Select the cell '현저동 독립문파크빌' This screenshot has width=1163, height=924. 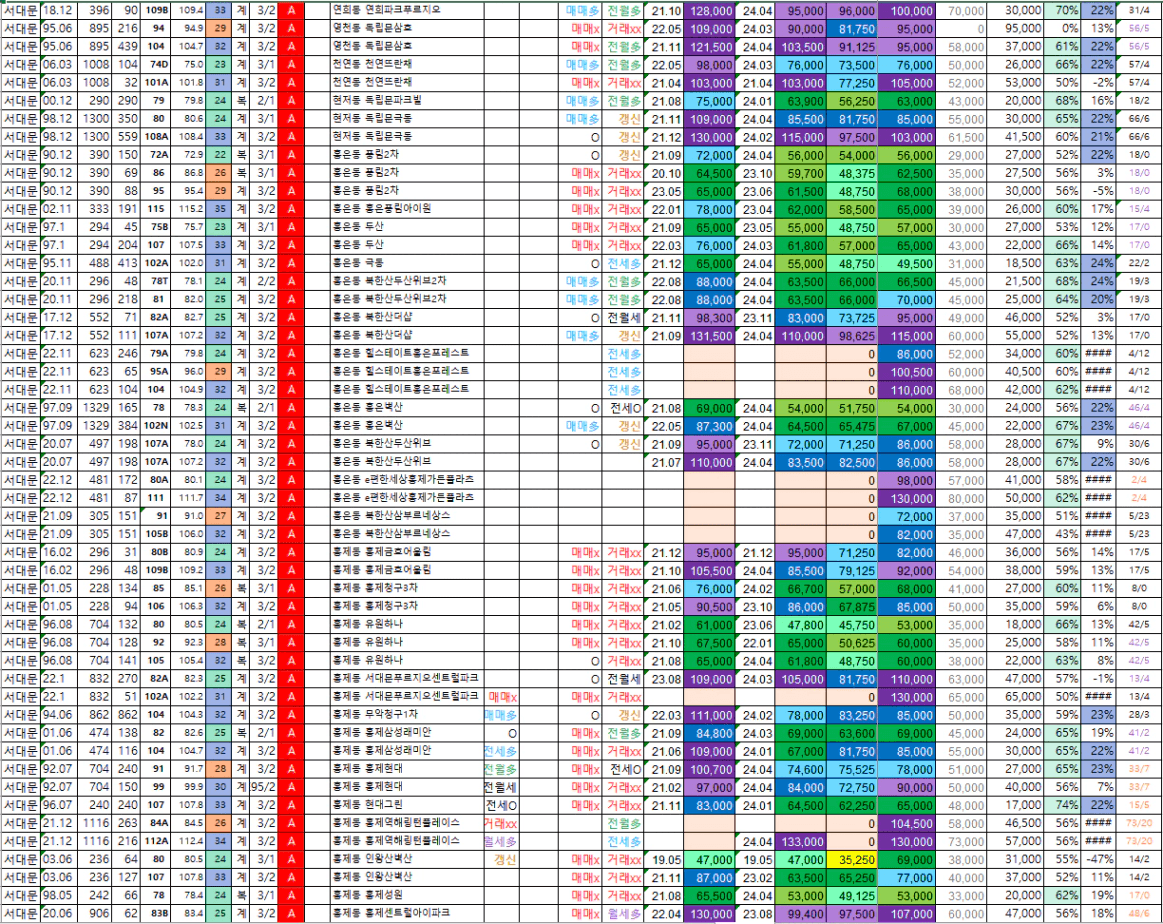[x=406, y=101]
